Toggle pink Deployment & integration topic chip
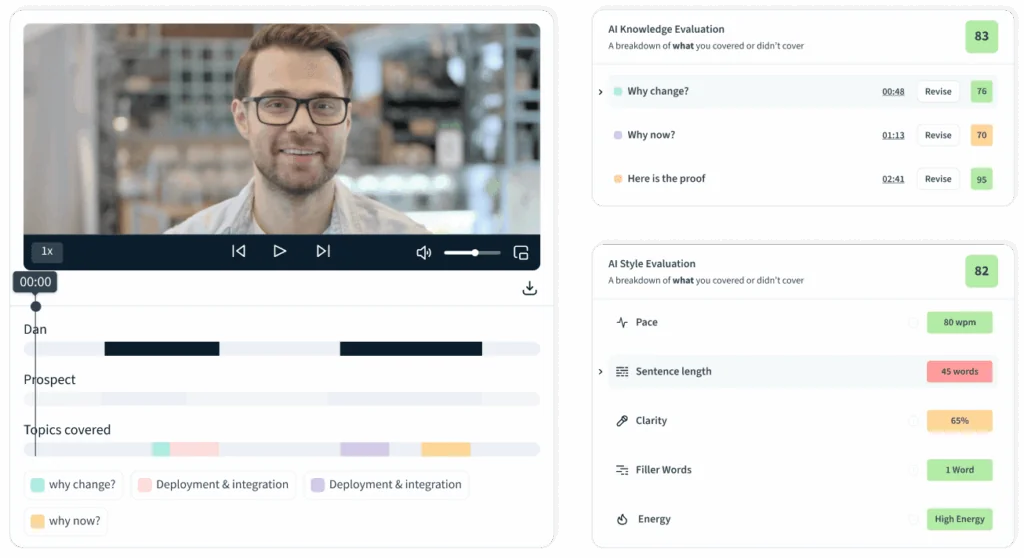Screen dimensions: 1024x558 point(214,485)
